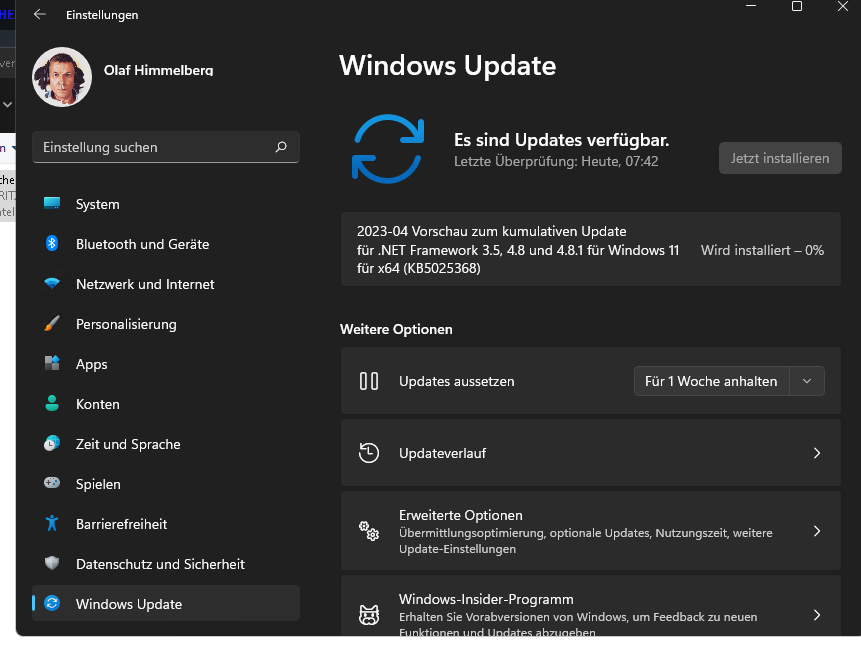Click the Wird installiert – 0% status
Screen dimensions: 861x650
pyautogui.click(x=762, y=250)
